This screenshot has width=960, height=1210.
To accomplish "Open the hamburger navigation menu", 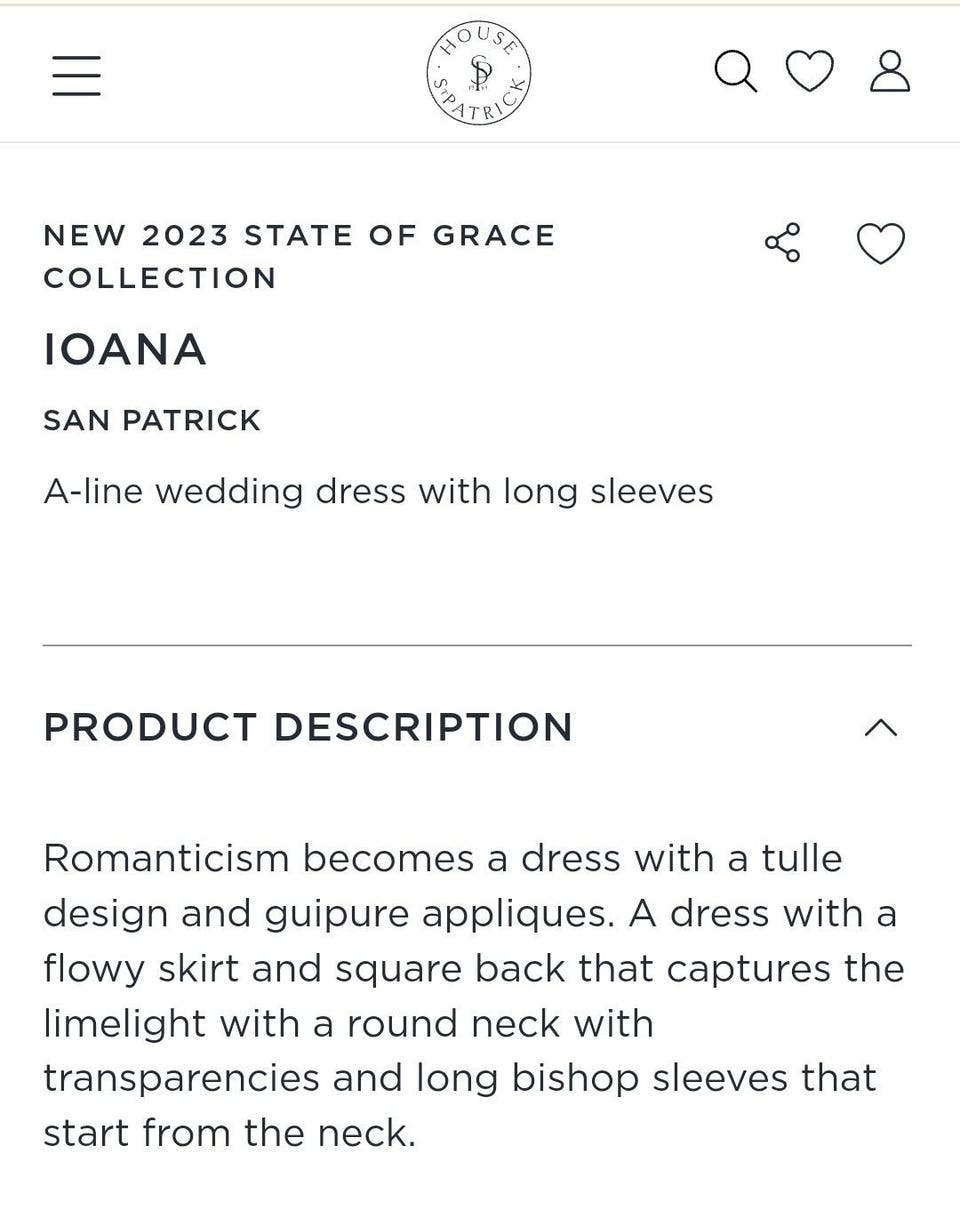I will (77, 75).
